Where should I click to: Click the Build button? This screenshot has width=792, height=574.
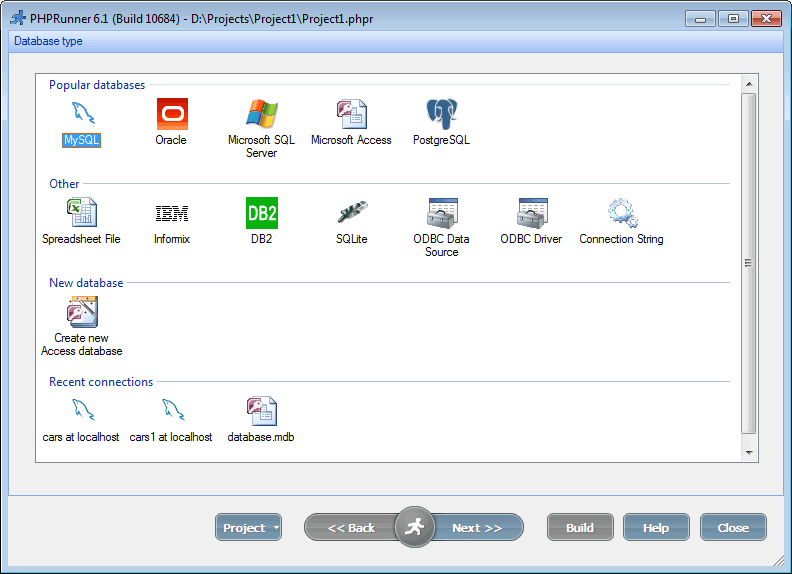(580, 528)
